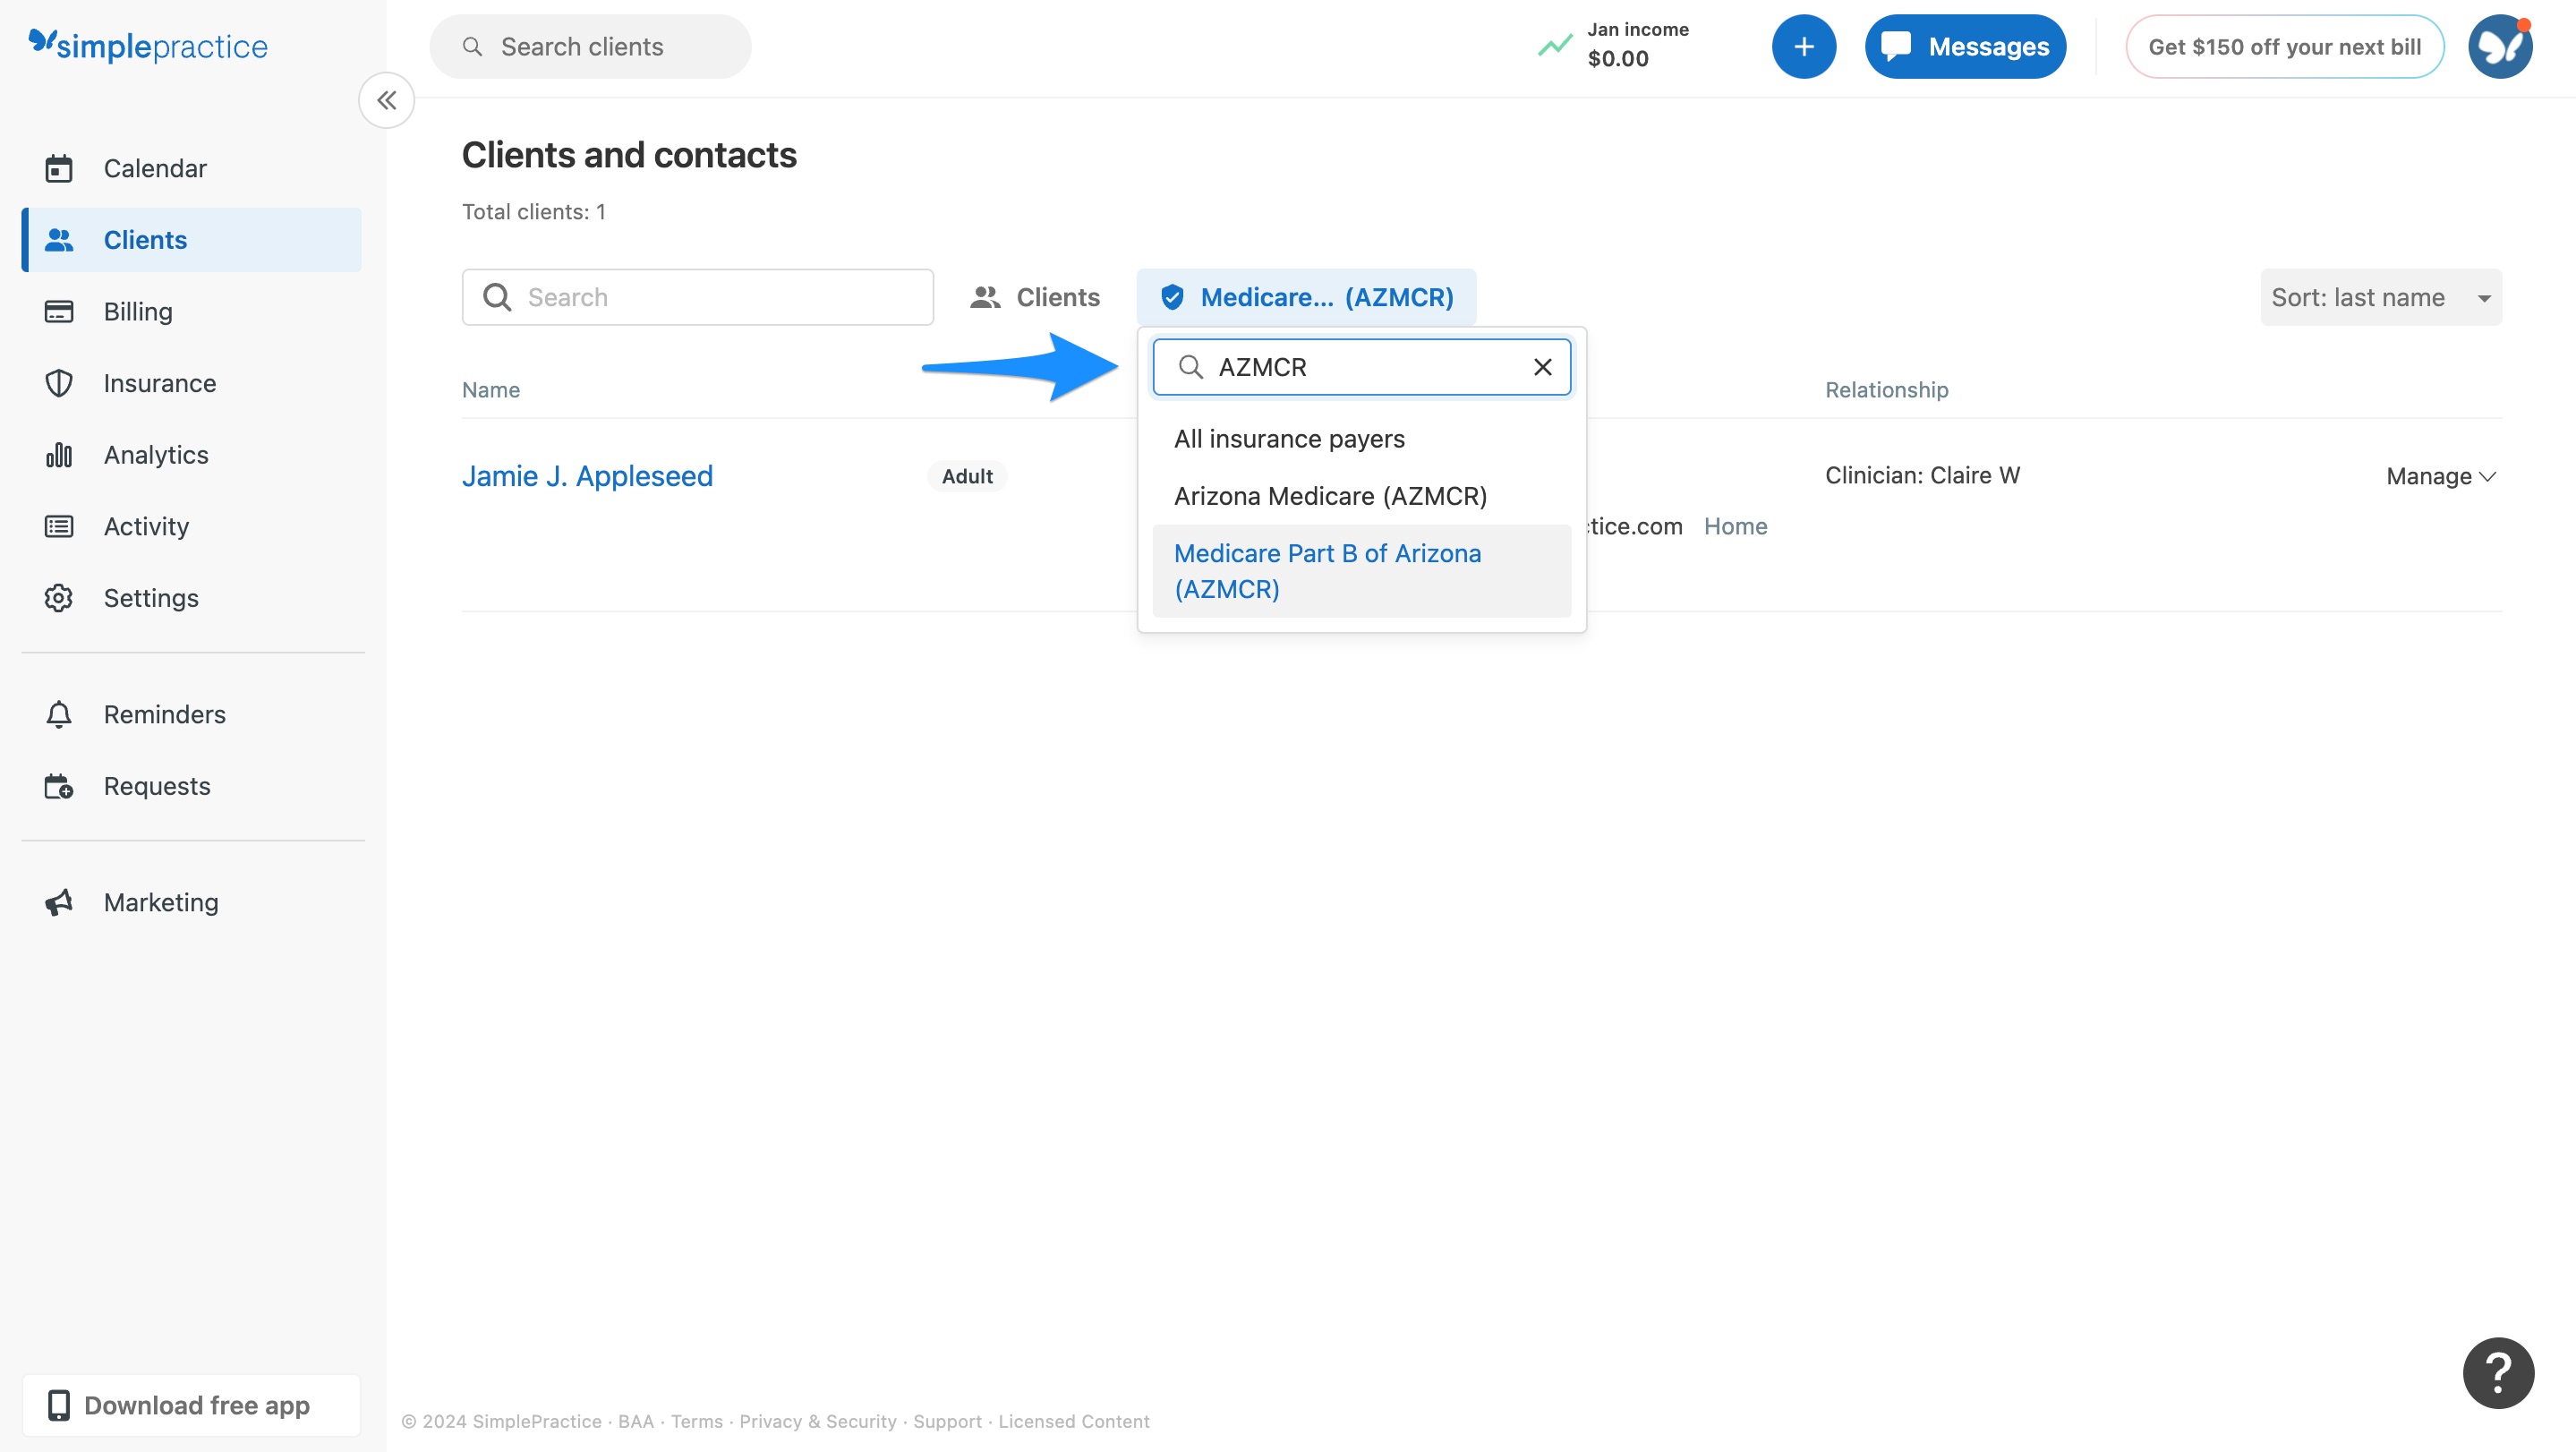The width and height of the screenshot is (2576, 1452).
Task: Open the help question mark bubble
Action: [2497, 1373]
